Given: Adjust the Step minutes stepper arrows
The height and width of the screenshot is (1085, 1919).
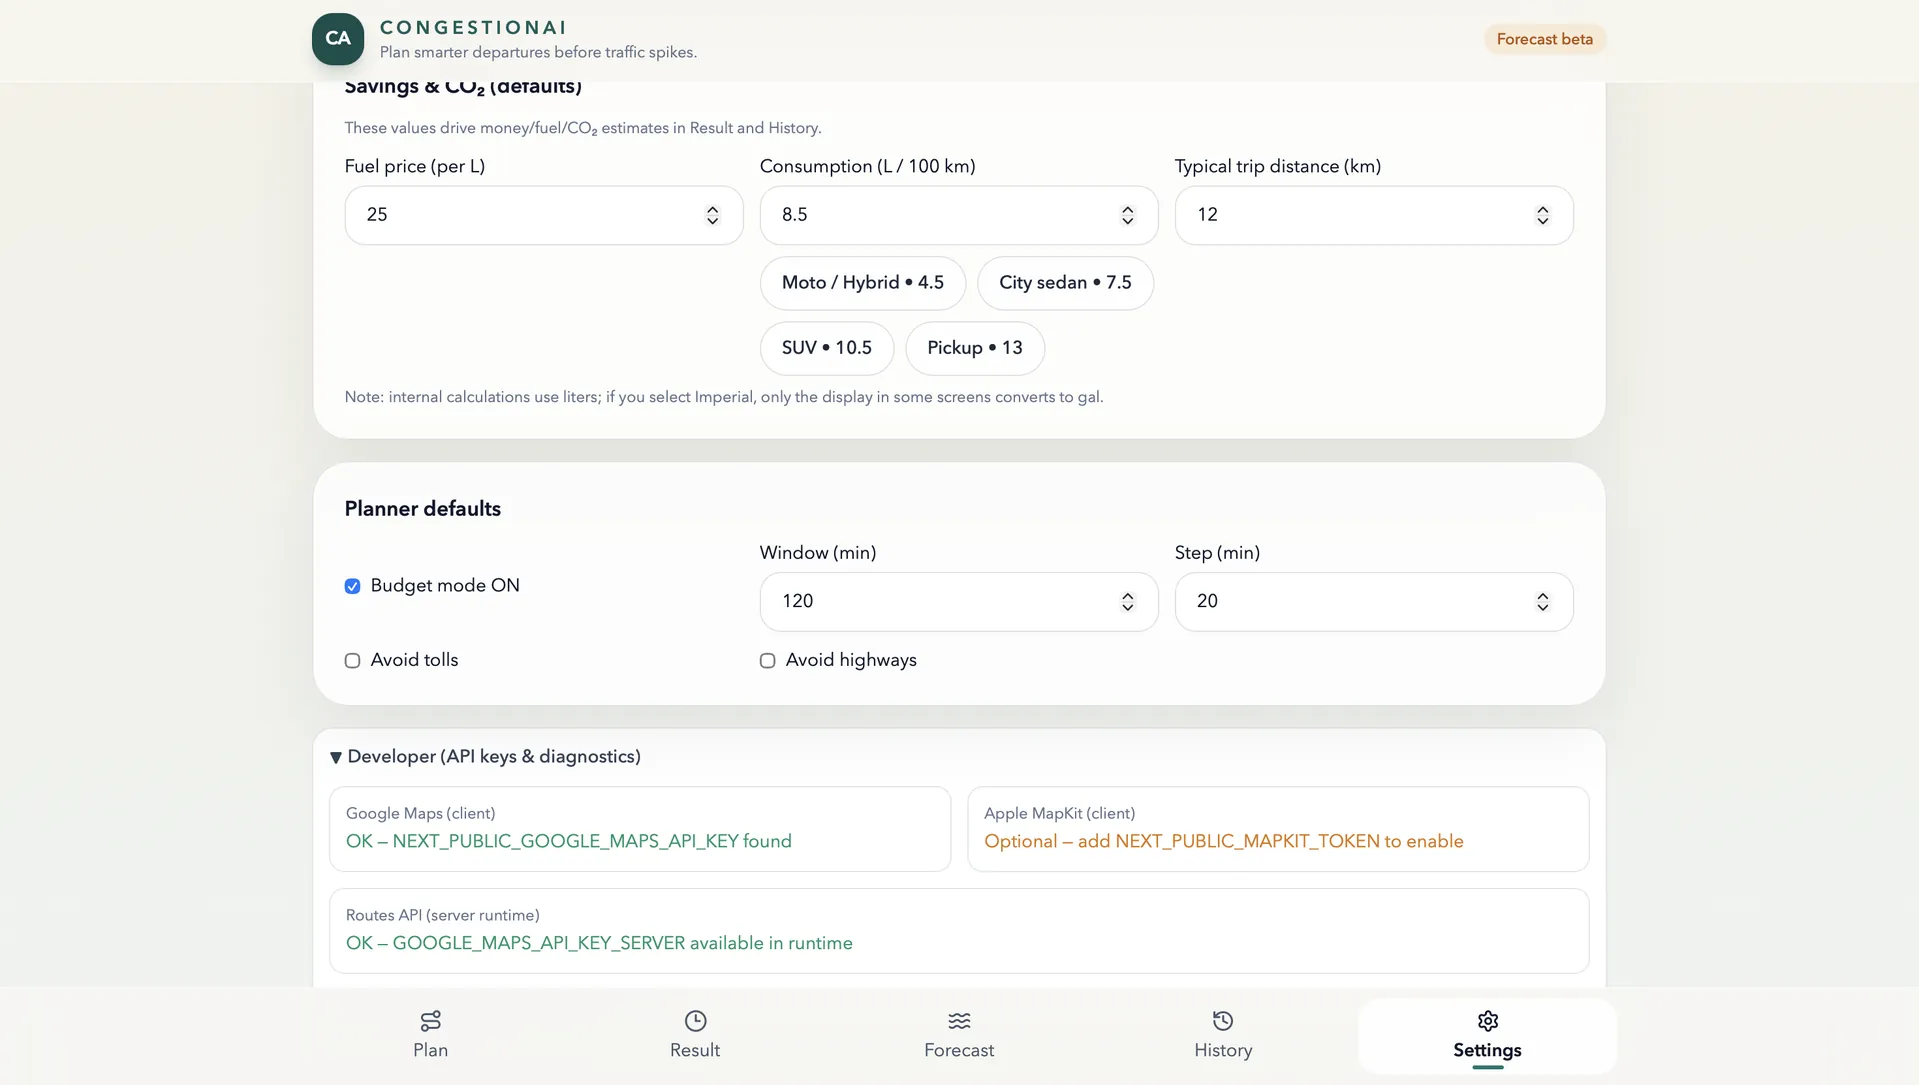Looking at the screenshot, I should pyautogui.click(x=1542, y=601).
